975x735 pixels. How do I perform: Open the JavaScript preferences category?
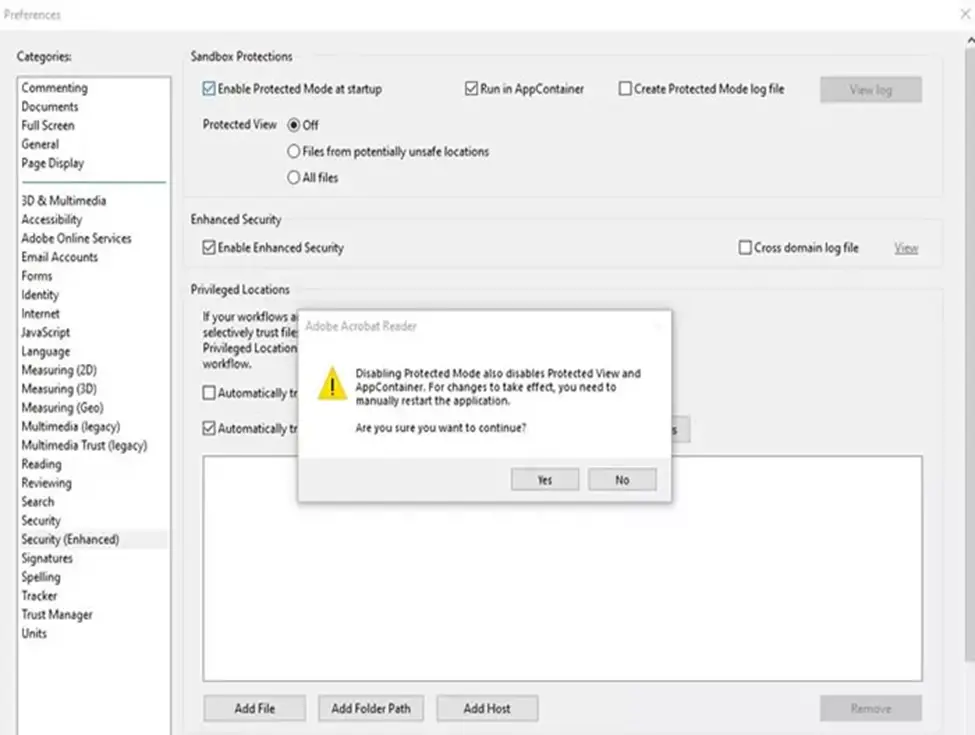tap(46, 332)
